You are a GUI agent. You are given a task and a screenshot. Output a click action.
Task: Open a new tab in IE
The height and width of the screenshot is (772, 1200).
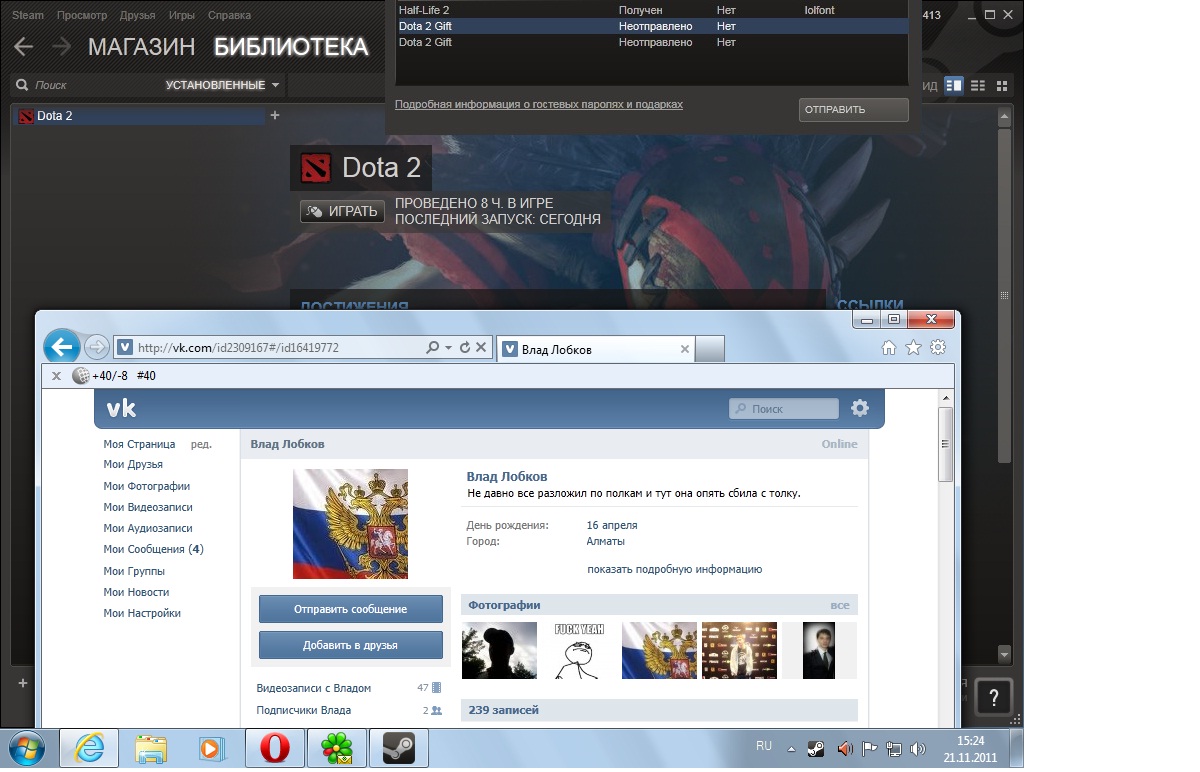(x=709, y=349)
